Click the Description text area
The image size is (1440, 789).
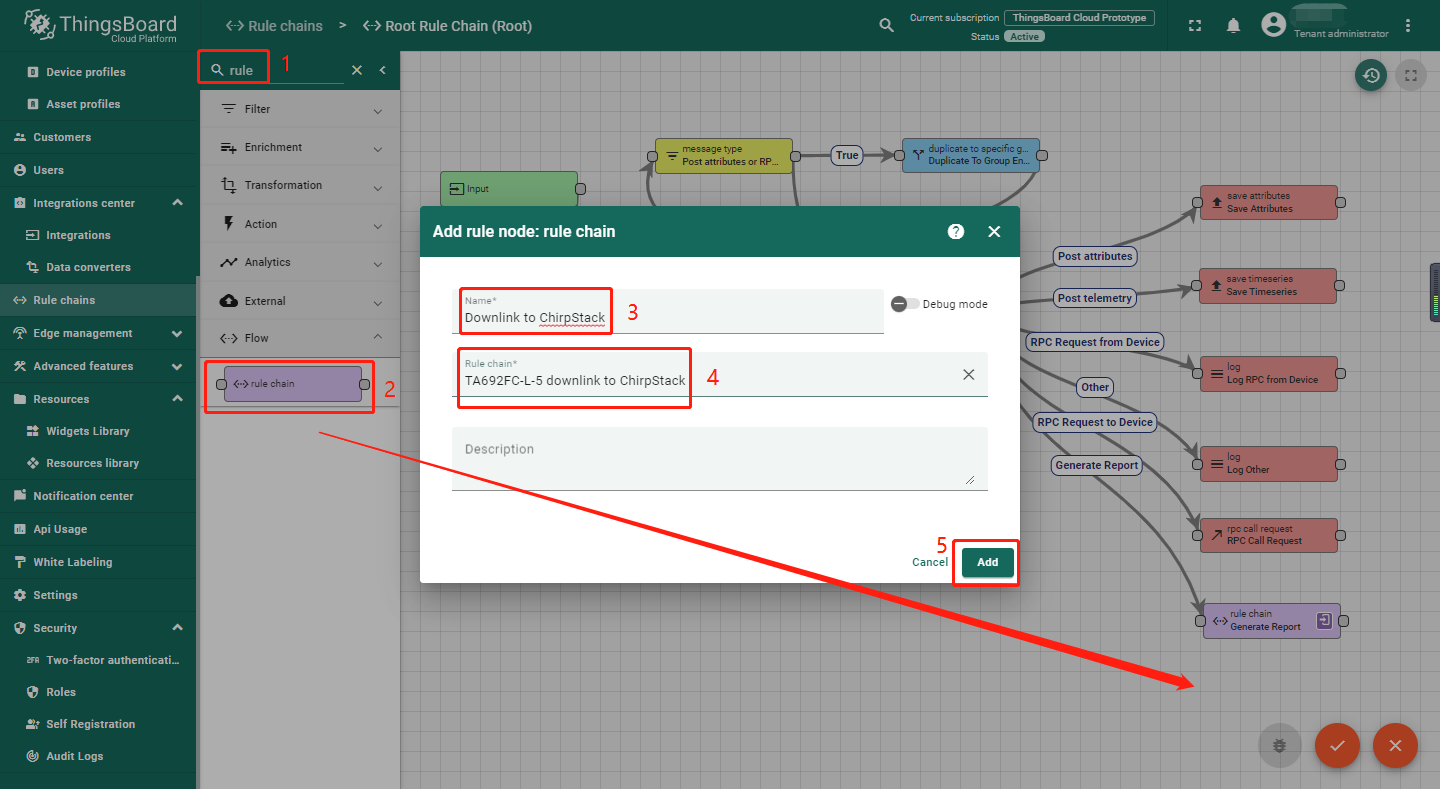pos(720,458)
